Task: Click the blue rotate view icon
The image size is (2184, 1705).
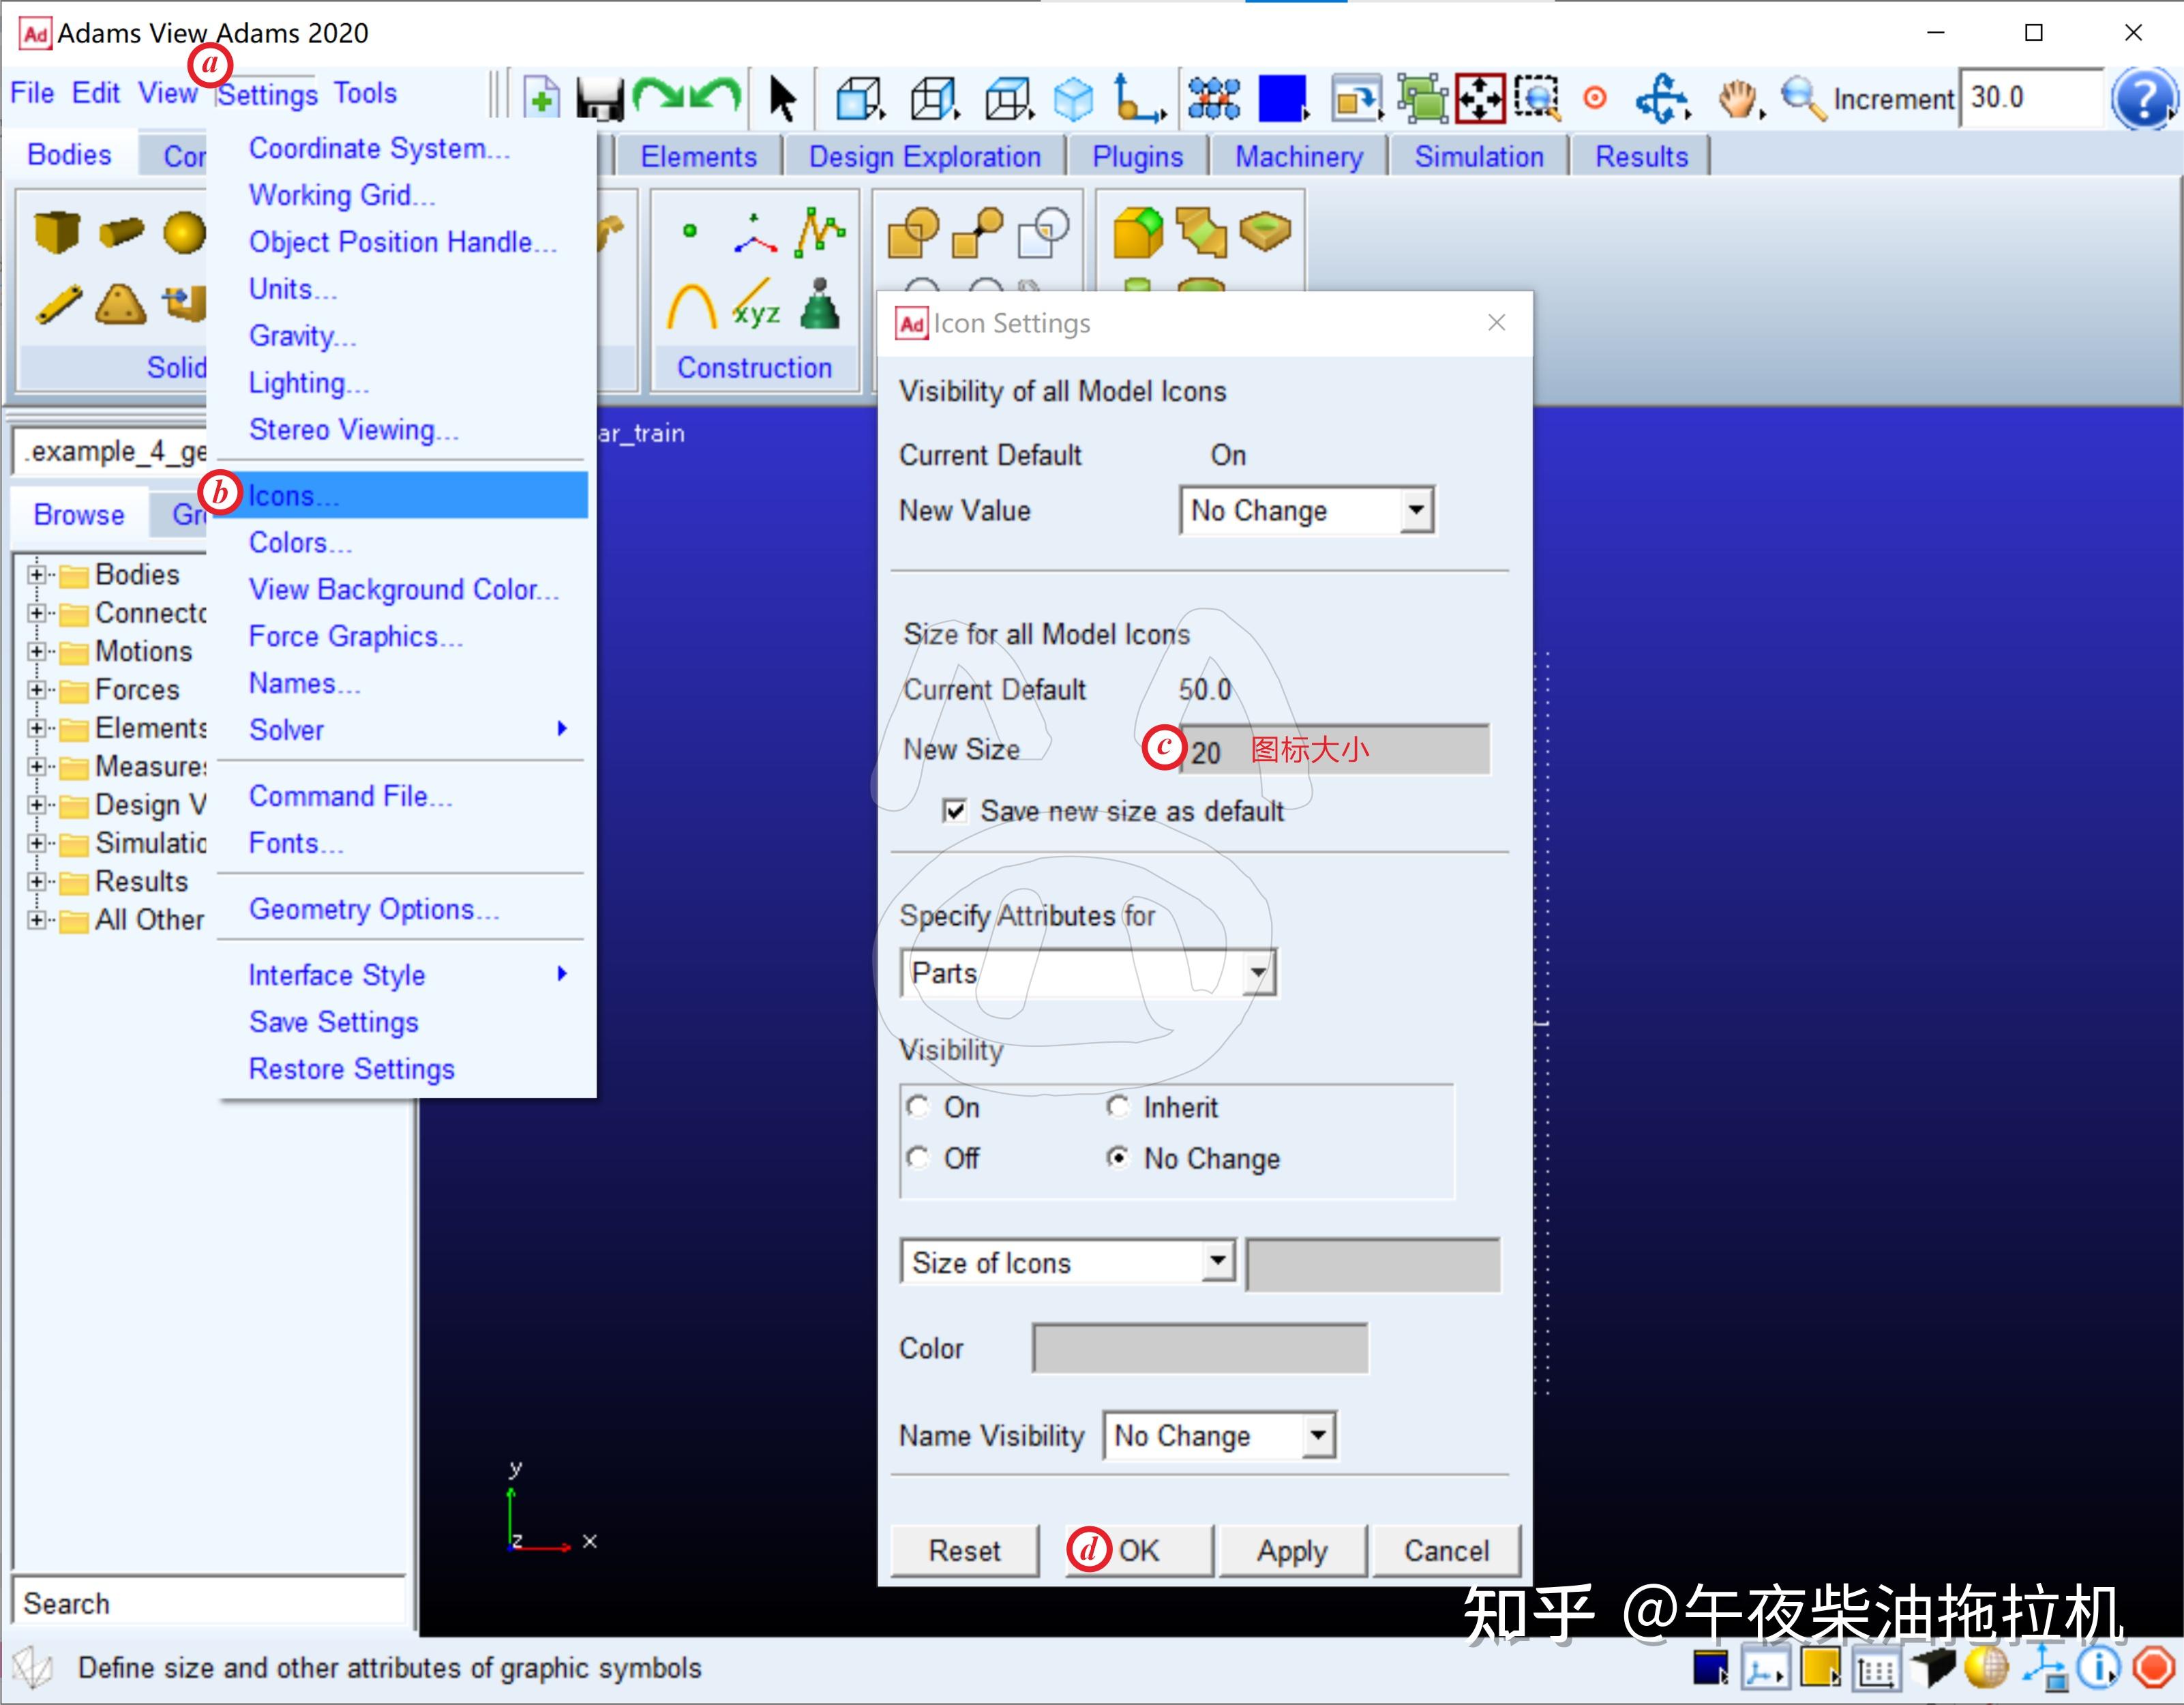Action: [x=1661, y=99]
